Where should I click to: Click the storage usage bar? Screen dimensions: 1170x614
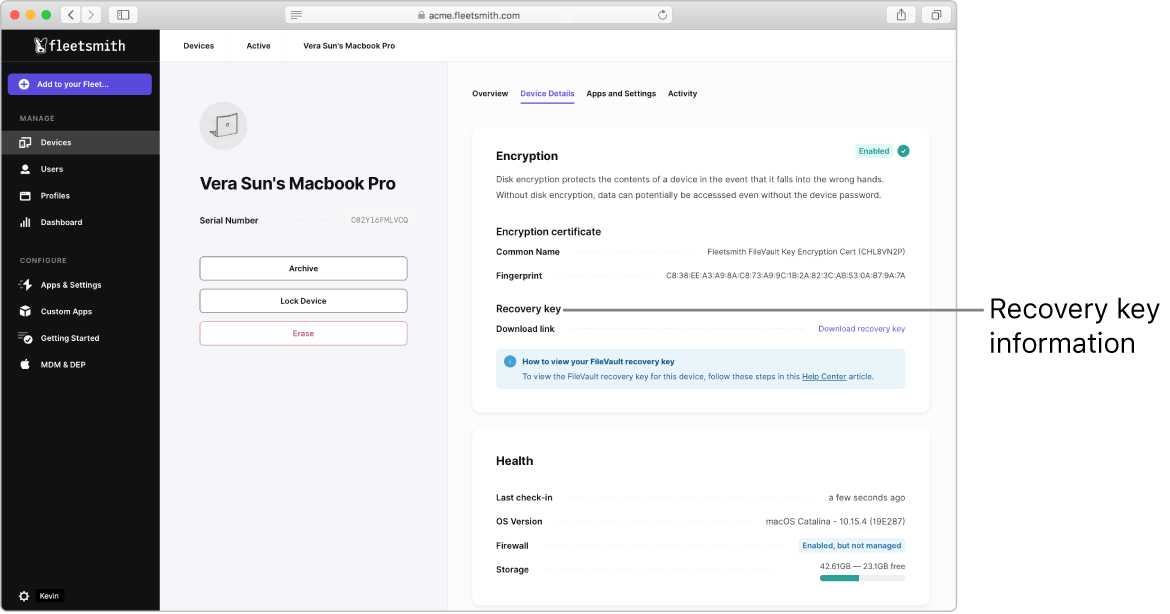(x=863, y=578)
